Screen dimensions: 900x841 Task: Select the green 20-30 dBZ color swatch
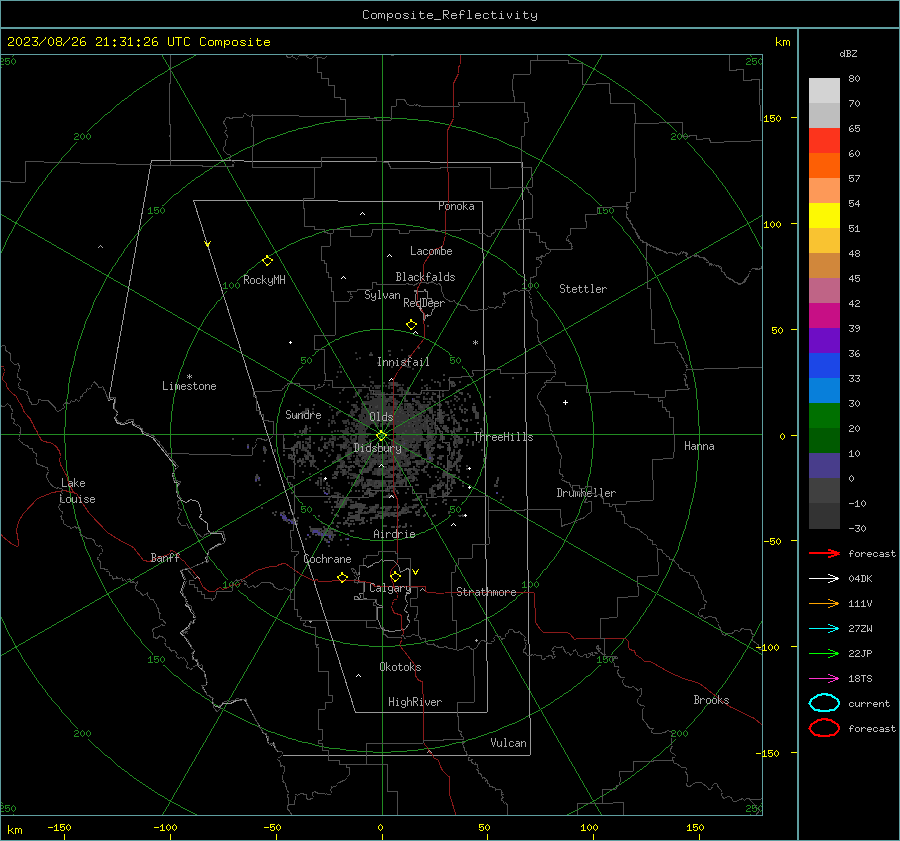pyautogui.click(x=824, y=416)
